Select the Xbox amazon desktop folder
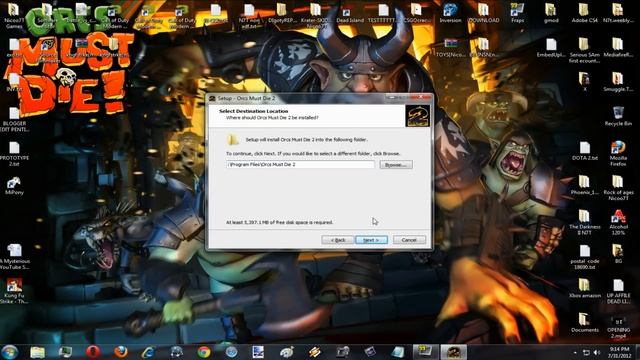Image resolution: width=640 pixels, height=360 pixels. pyautogui.click(x=584, y=288)
